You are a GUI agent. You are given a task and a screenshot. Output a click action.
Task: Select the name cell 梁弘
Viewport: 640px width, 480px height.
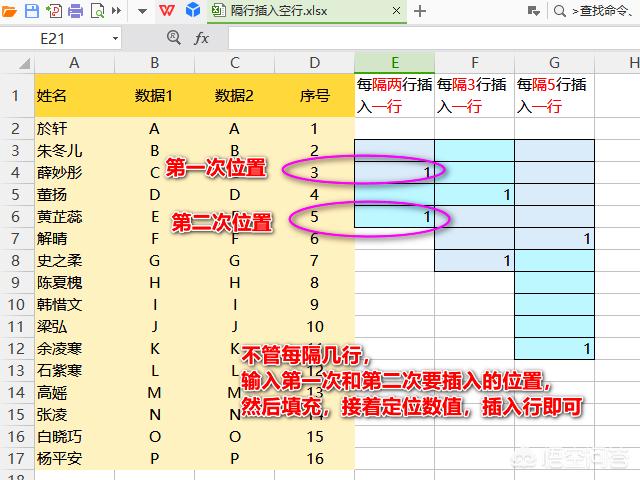[74, 327]
